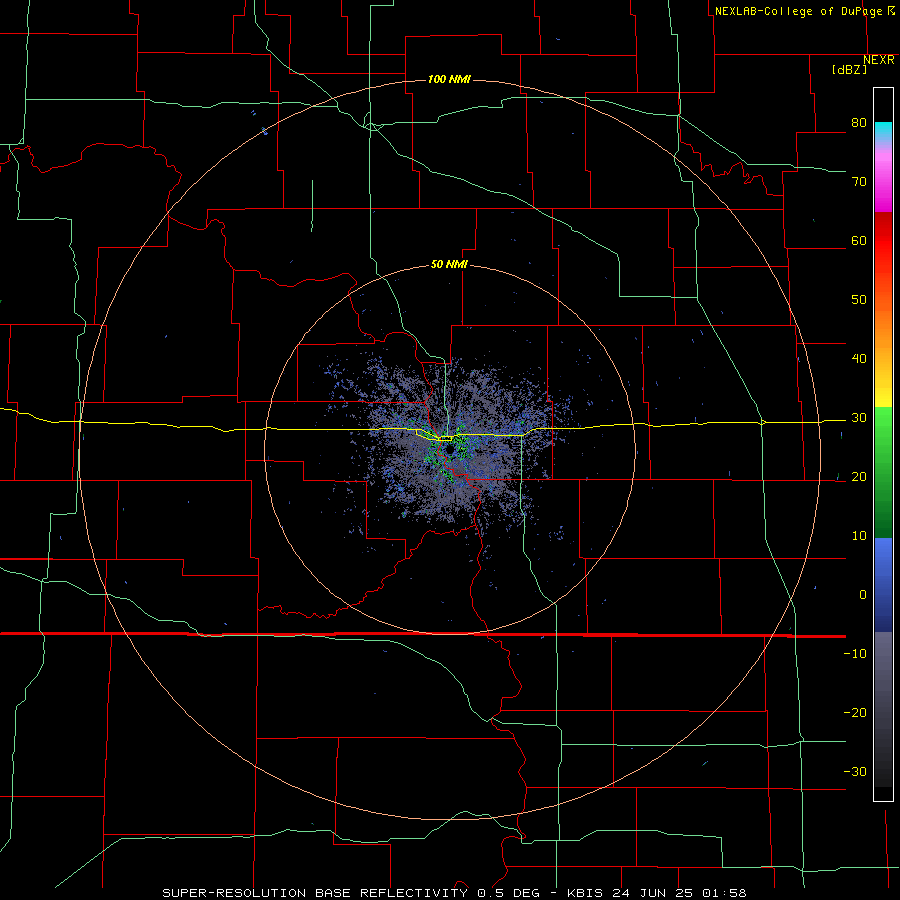
Task: Click the 100 NMI range ring label
Action: point(449,79)
